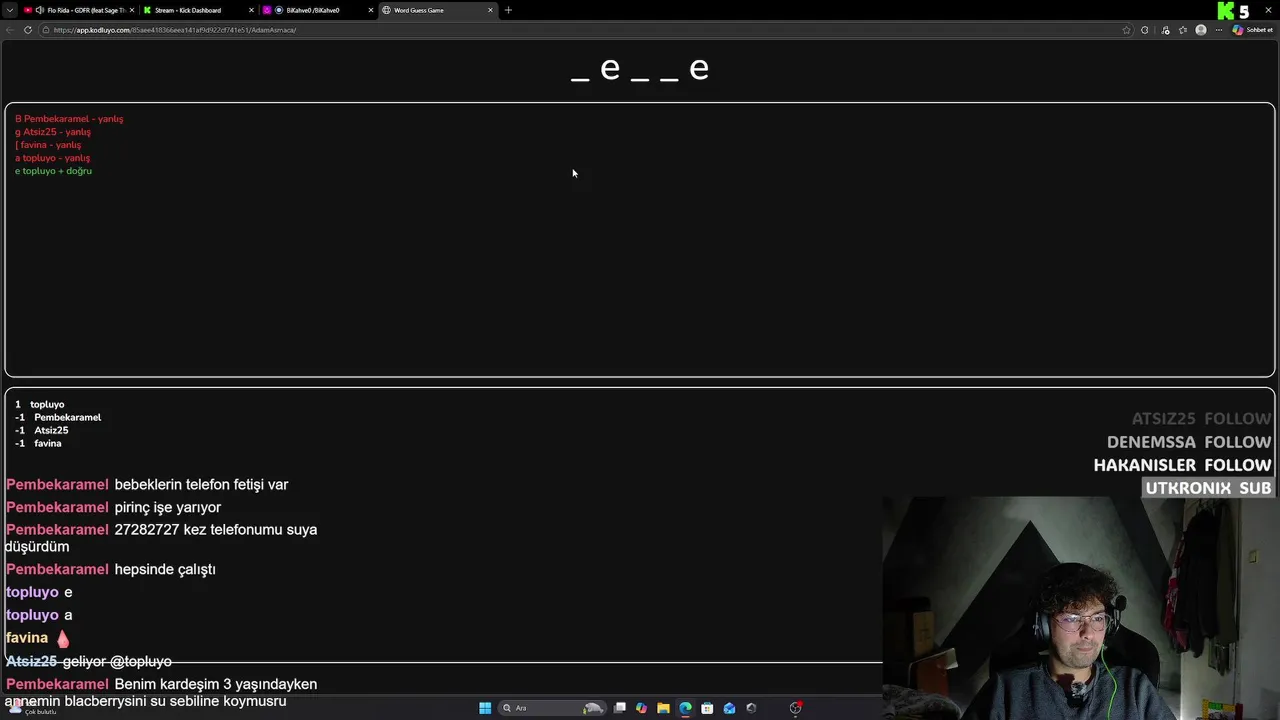Select the Word Guess Game tab
The width and height of the screenshot is (1280, 720).
[x=438, y=10]
